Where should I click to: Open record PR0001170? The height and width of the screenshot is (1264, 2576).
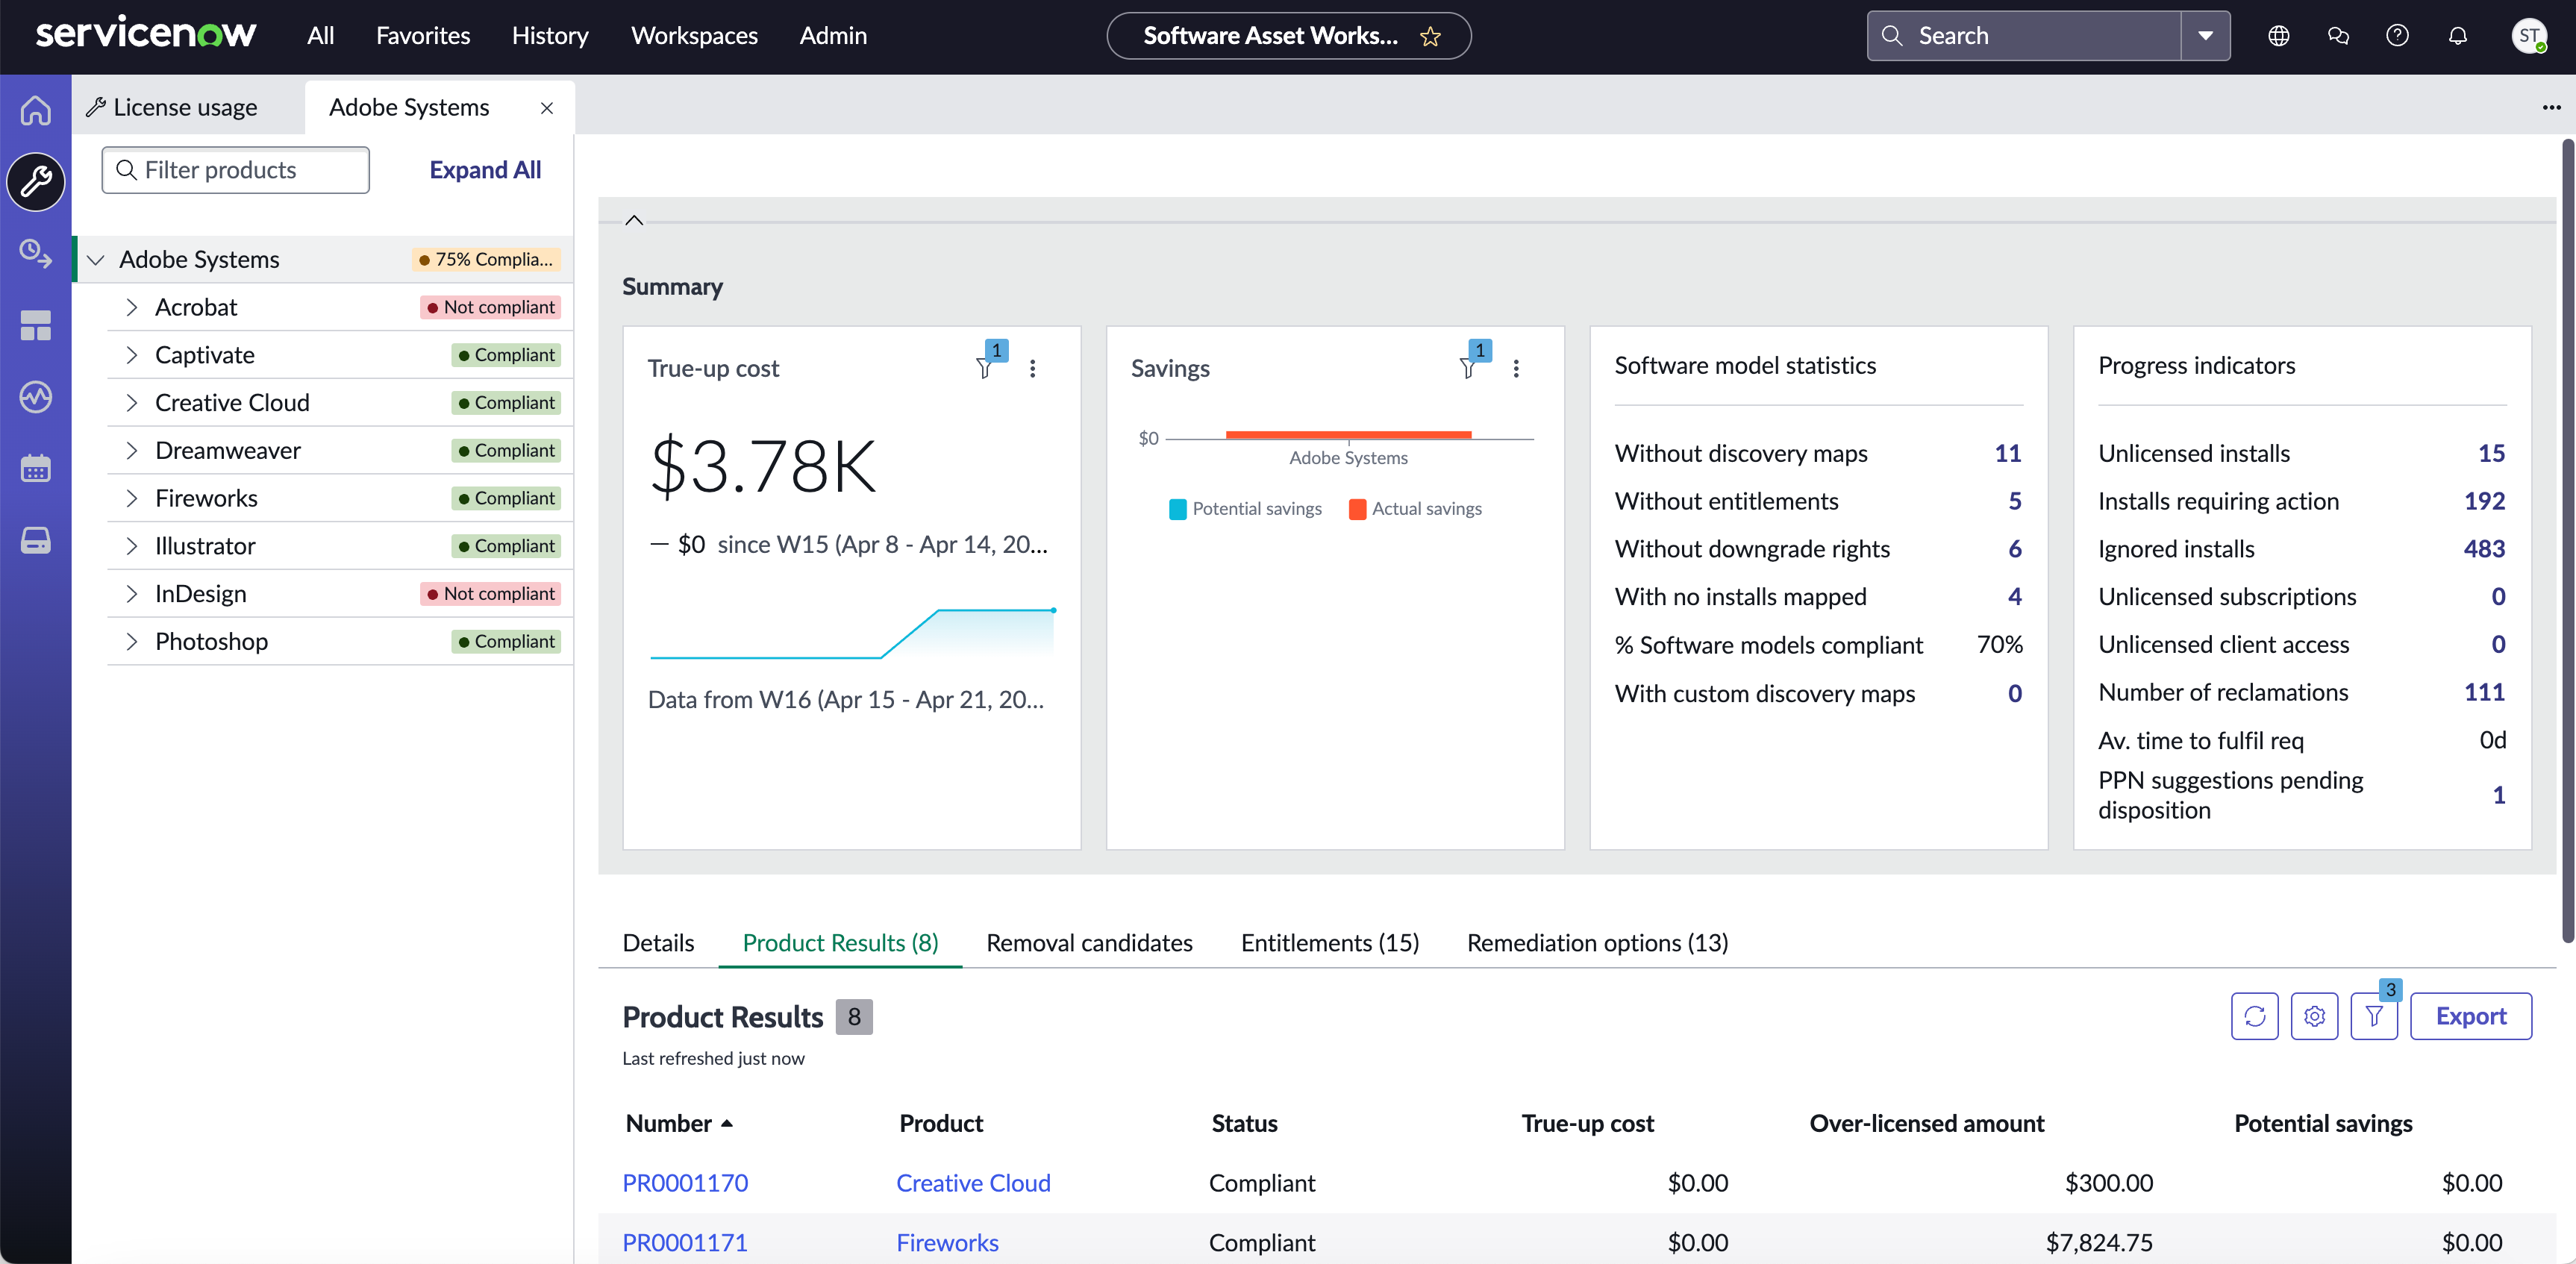(x=685, y=1183)
